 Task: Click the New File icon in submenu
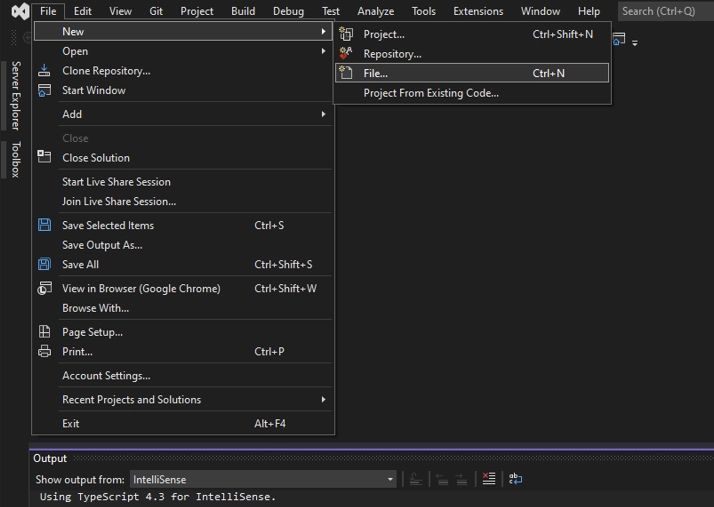pyautogui.click(x=346, y=73)
